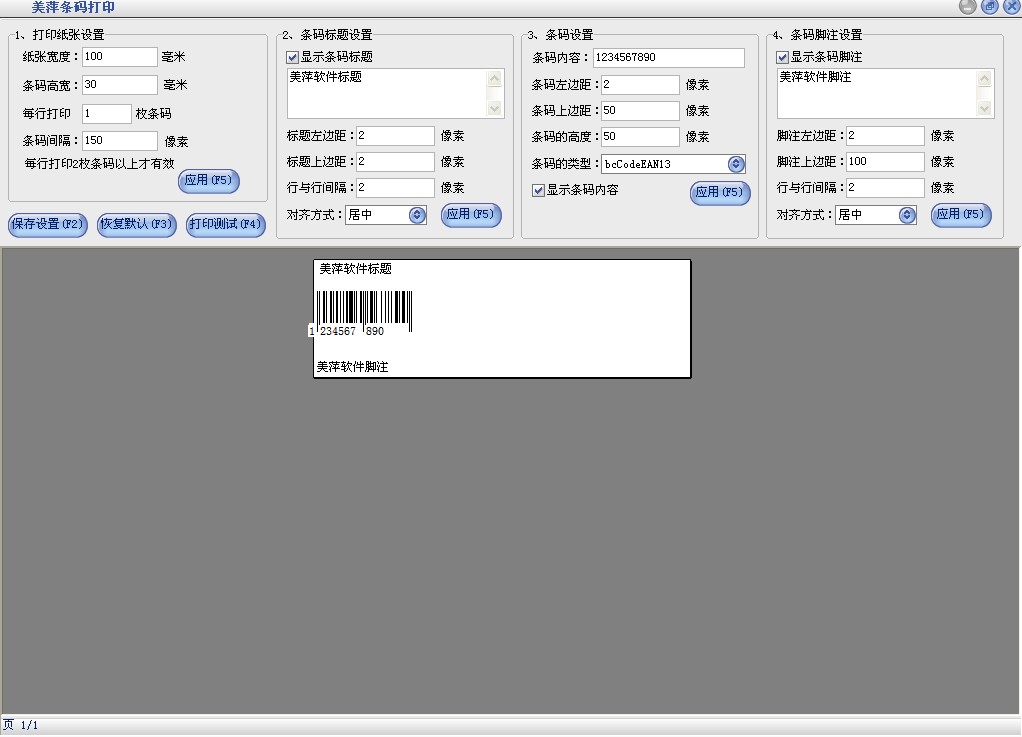Click scroll-down arrow in the title text area
Image resolution: width=1022 pixels, height=737 pixels.
tap(495, 108)
